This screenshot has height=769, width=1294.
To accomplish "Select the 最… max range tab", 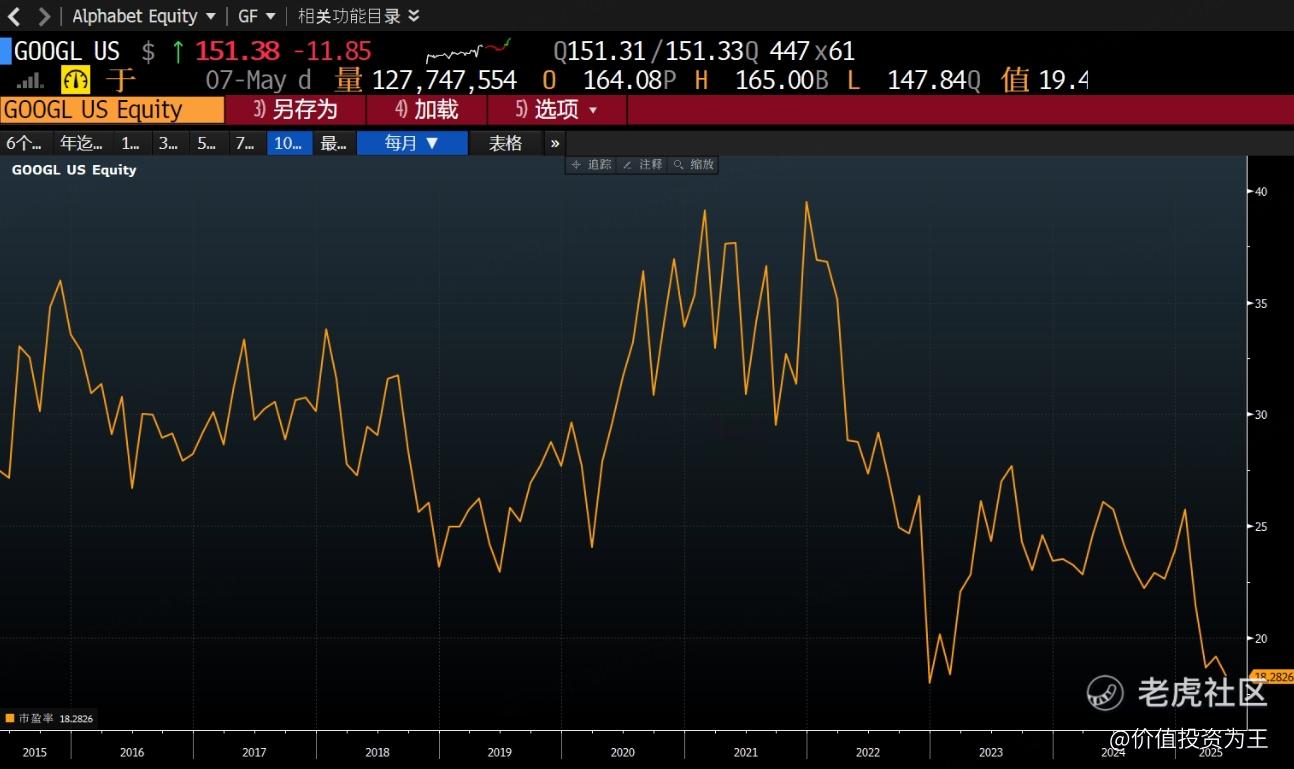I will click(333, 143).
